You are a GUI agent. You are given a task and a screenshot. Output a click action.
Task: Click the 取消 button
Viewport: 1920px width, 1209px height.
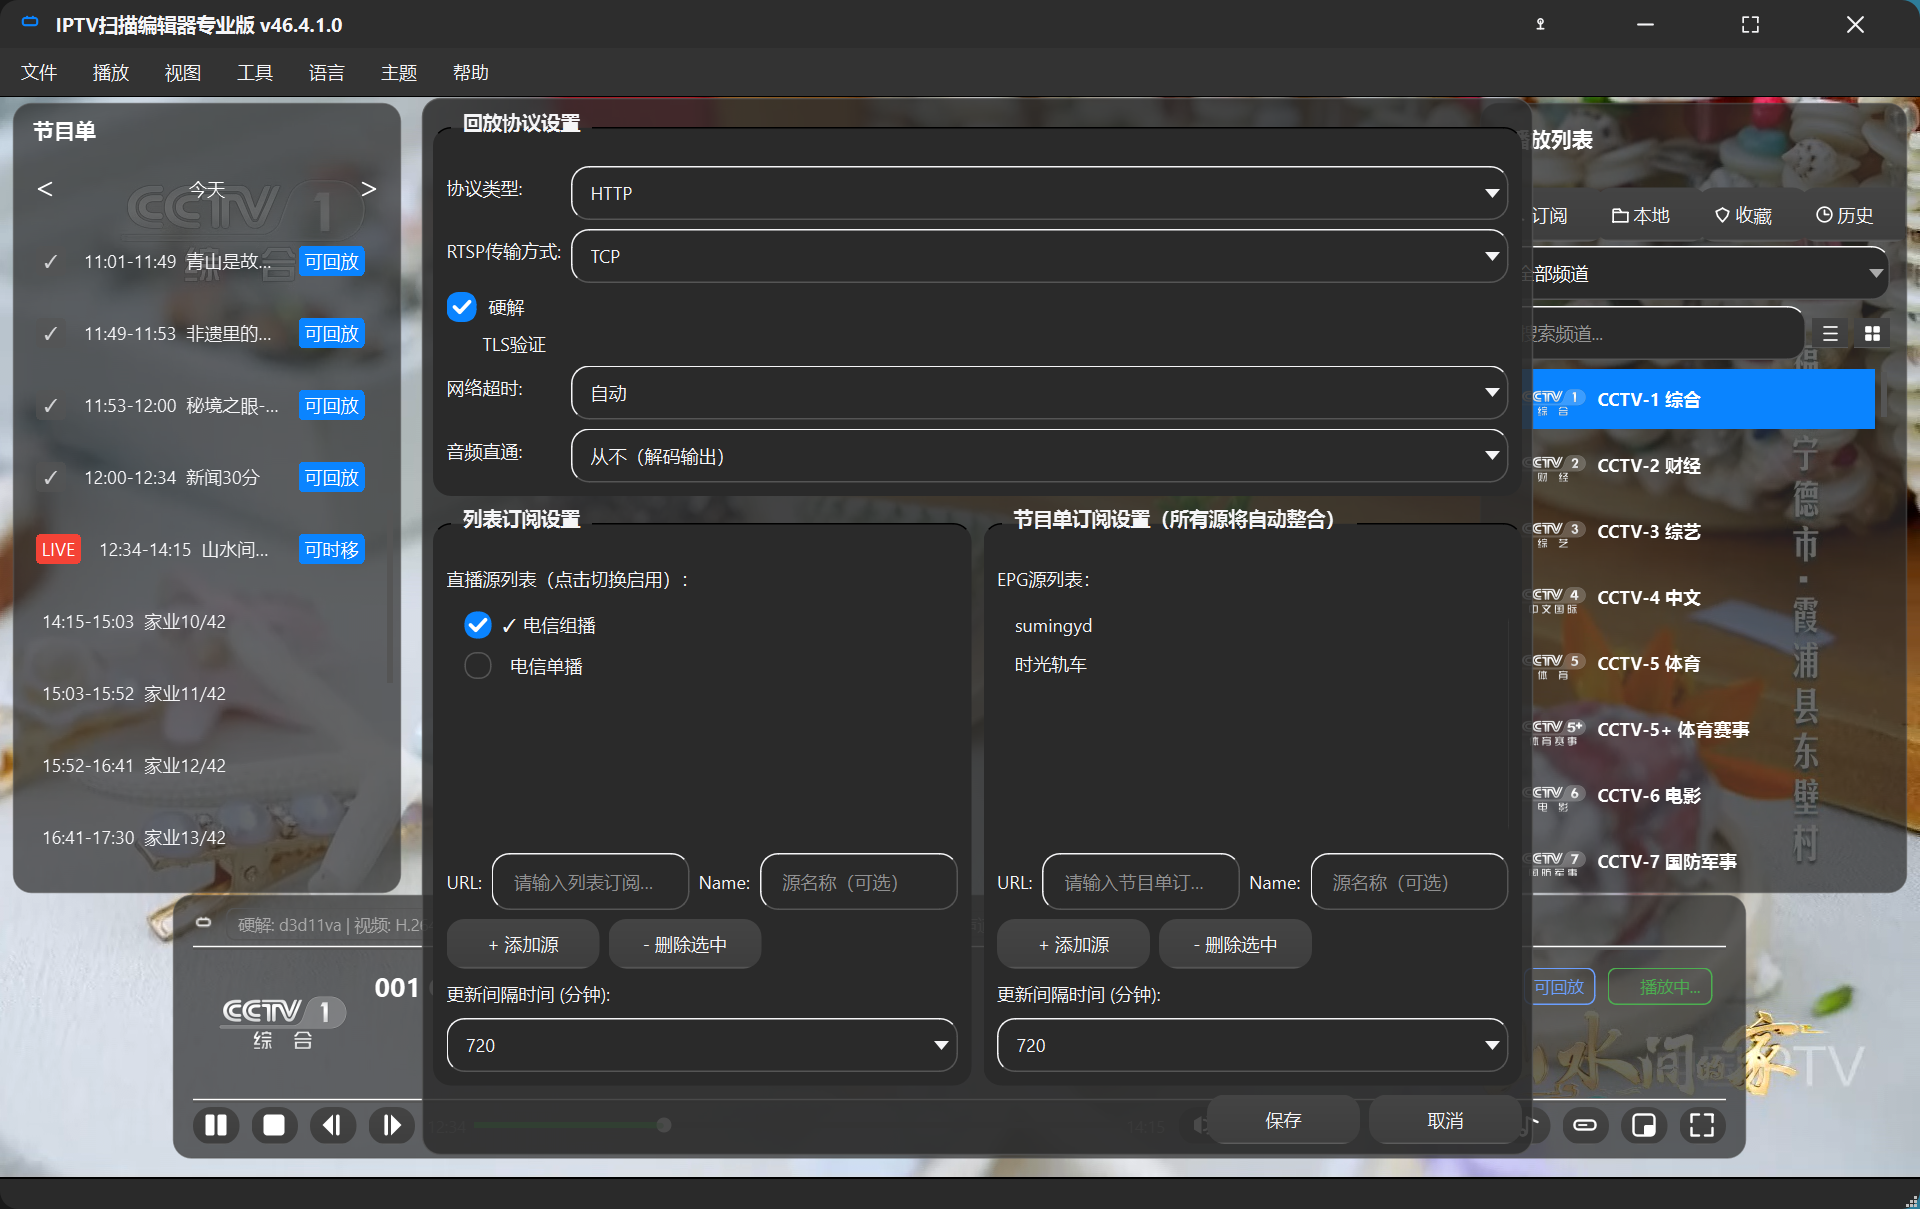pos(1445,1121)
